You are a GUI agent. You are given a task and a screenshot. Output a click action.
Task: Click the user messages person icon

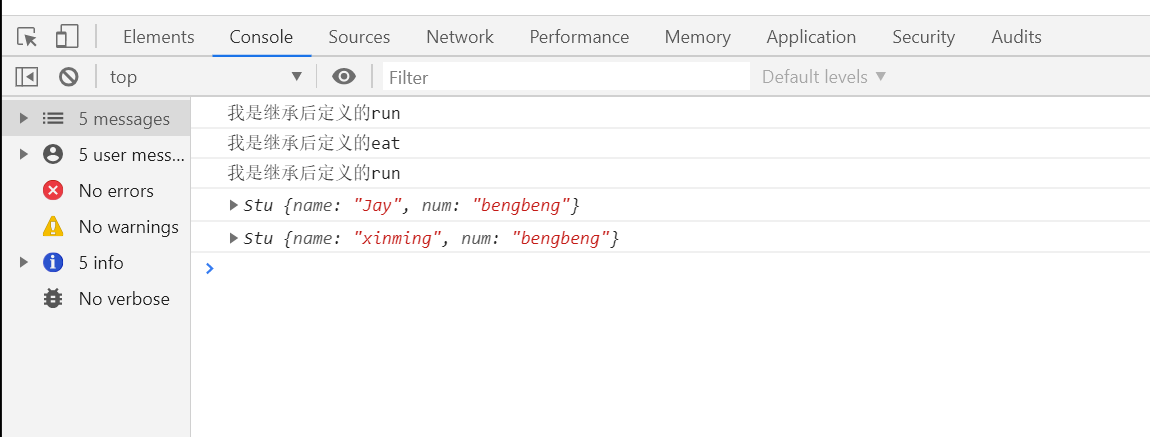pyautogui.click(x=53, y=154)
